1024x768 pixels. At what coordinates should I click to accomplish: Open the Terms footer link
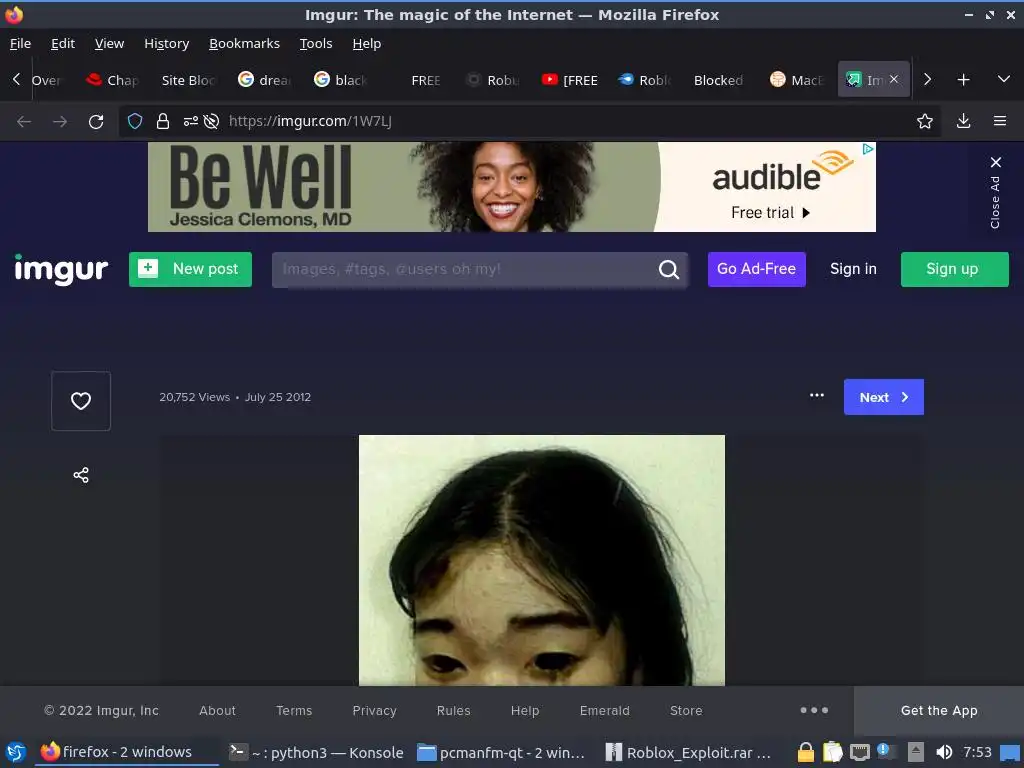[x=294, y=711]
